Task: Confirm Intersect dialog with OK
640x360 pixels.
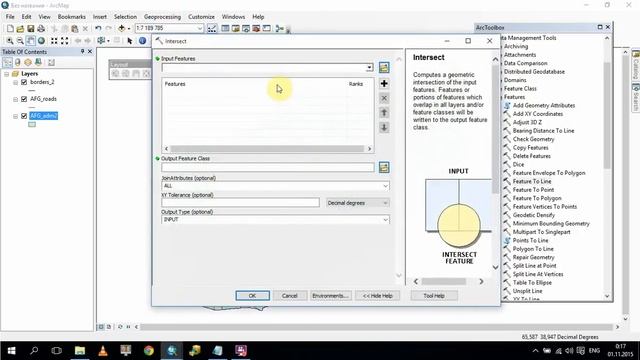Action: coord(252,296)
